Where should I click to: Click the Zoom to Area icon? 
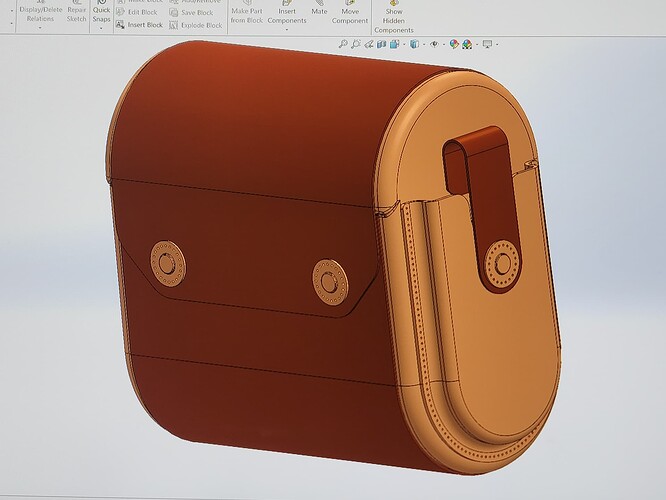coord(356,44)
